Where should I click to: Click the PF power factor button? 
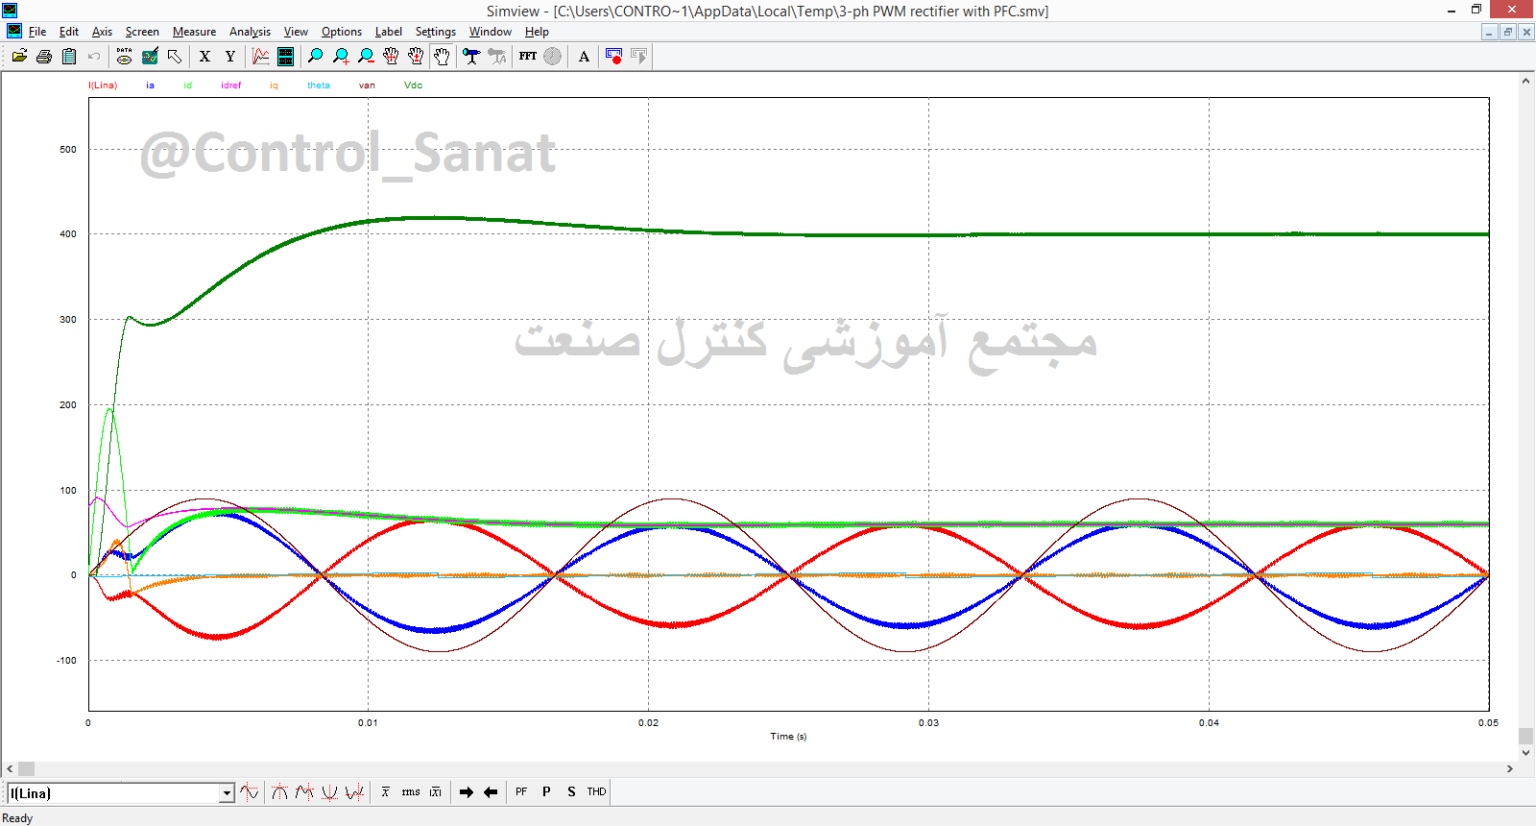(x=521, y=792)
